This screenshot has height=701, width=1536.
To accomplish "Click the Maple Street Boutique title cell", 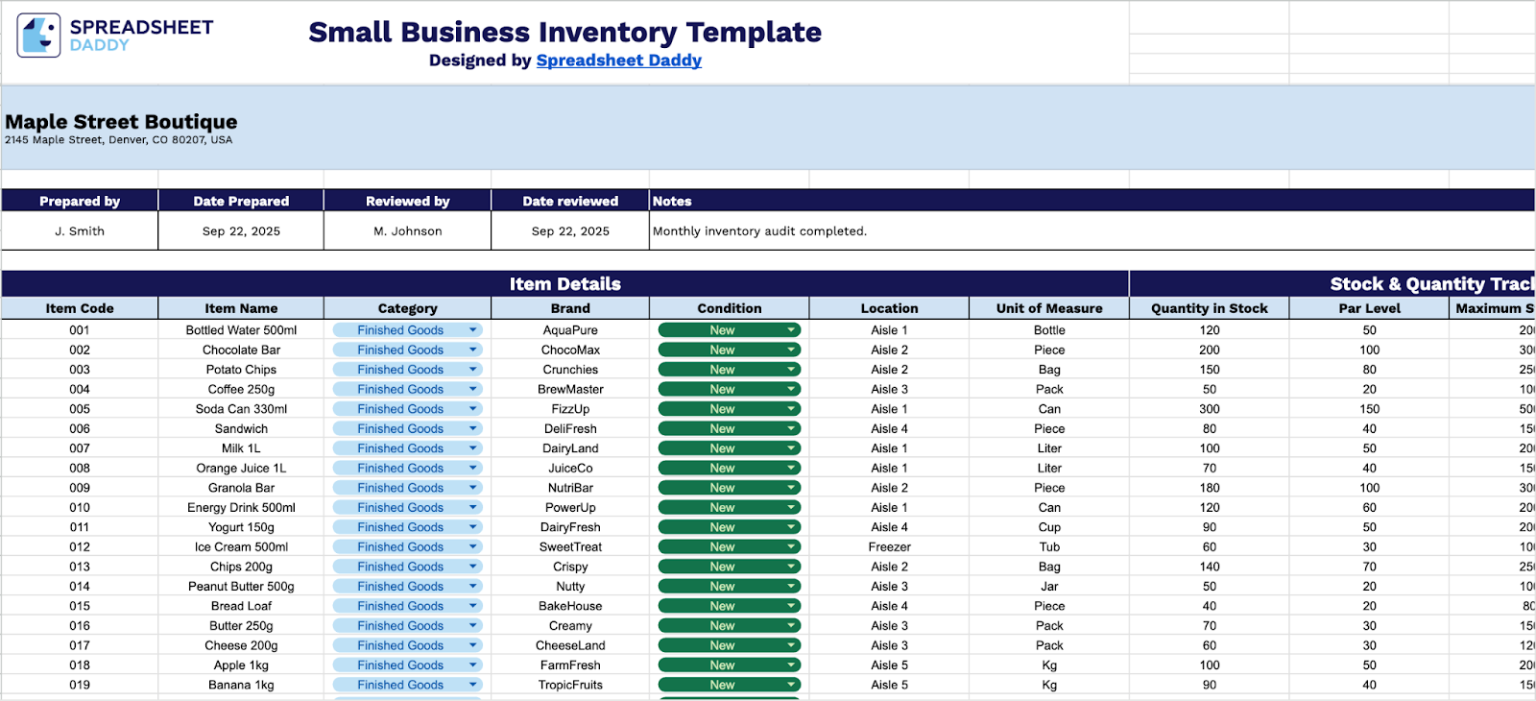I will [x=120, y=121].
